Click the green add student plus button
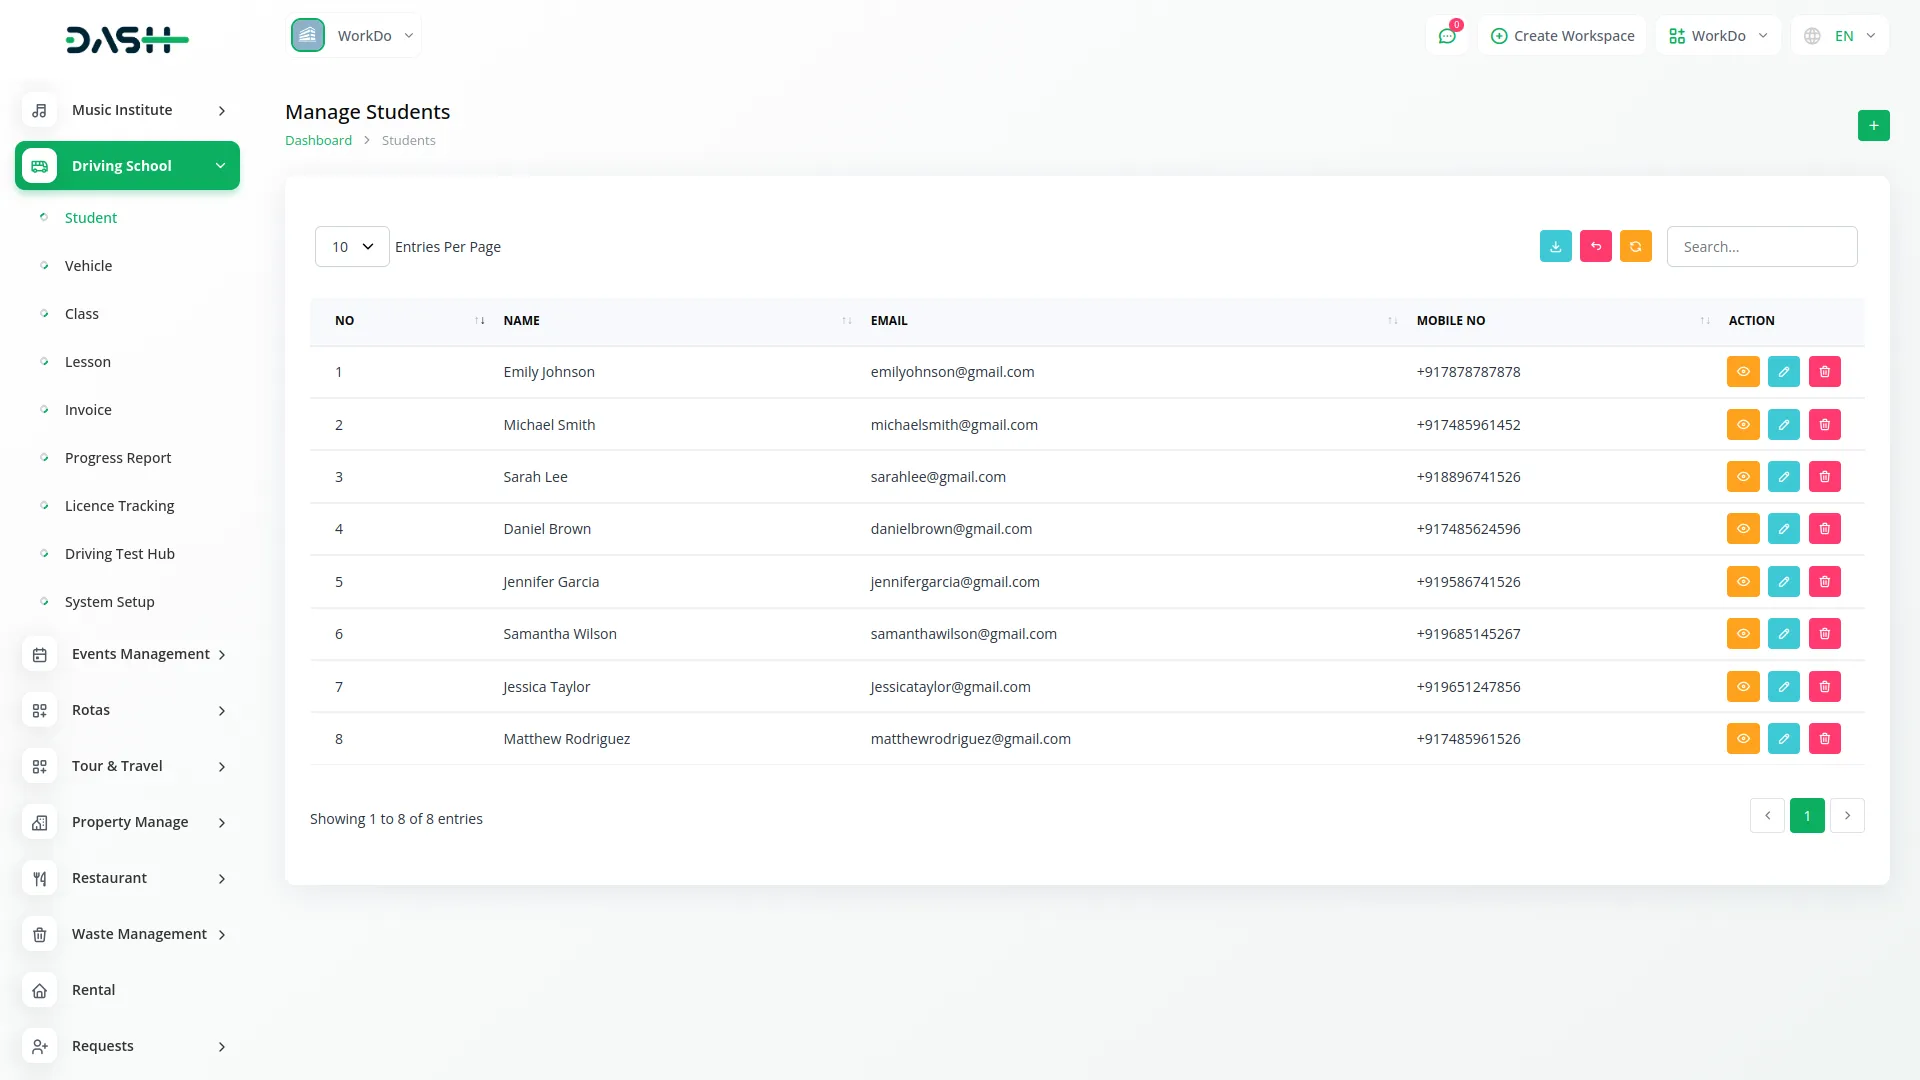Viewport: 1920px width, 1080px height. [x=1873, y=125]
